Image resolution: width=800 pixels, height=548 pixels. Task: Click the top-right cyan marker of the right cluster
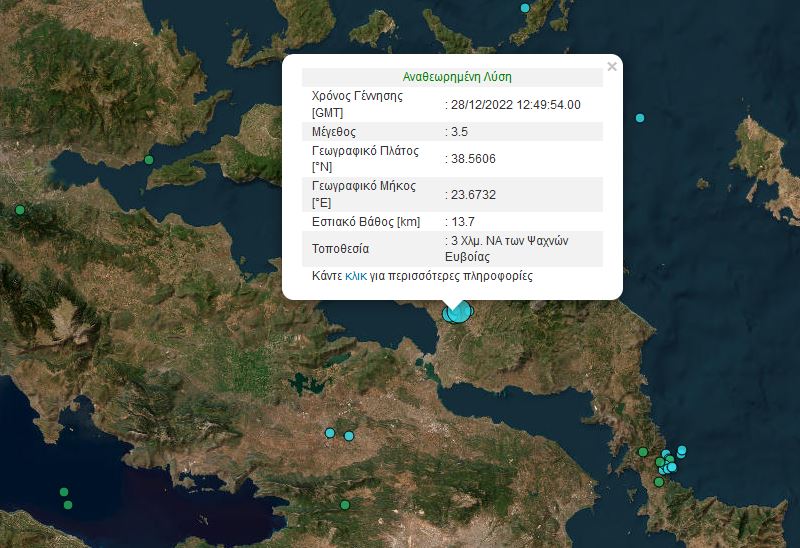click(x=682, y=450)
